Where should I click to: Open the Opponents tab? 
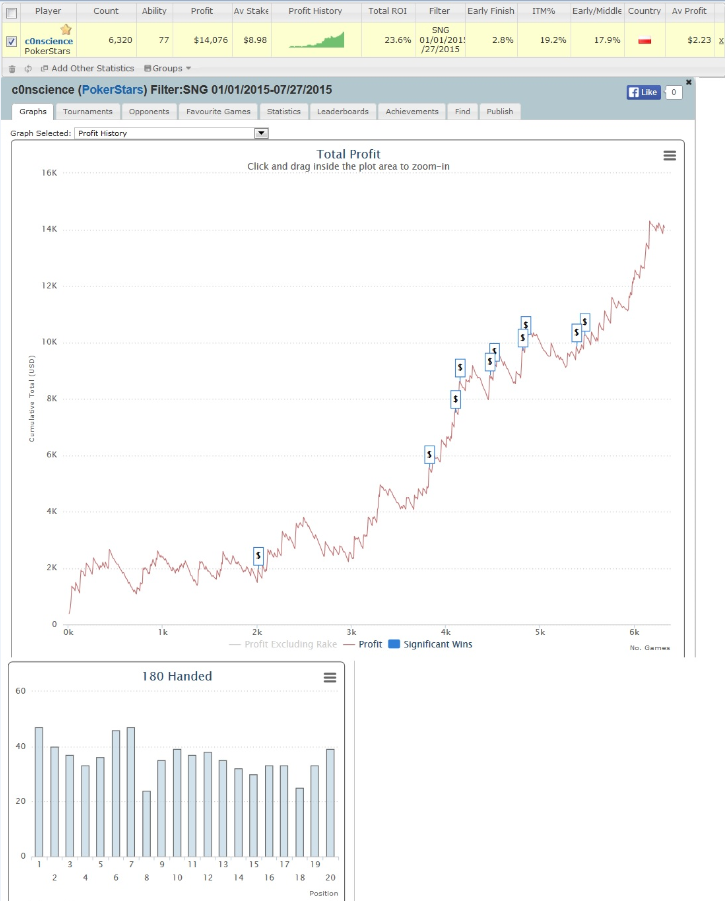coord(149,111)
